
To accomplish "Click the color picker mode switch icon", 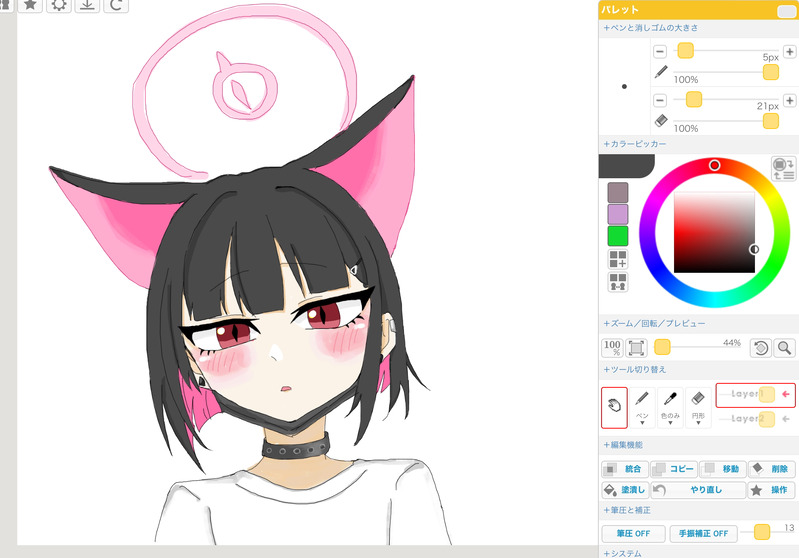I will [x=784, y=169].
